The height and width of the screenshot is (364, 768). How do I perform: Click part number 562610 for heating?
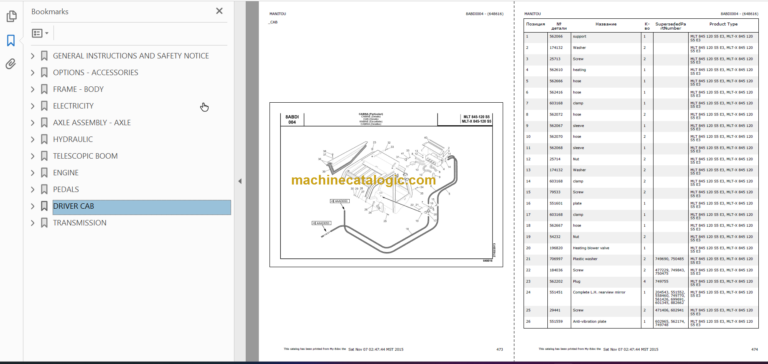tap(554, 70)
